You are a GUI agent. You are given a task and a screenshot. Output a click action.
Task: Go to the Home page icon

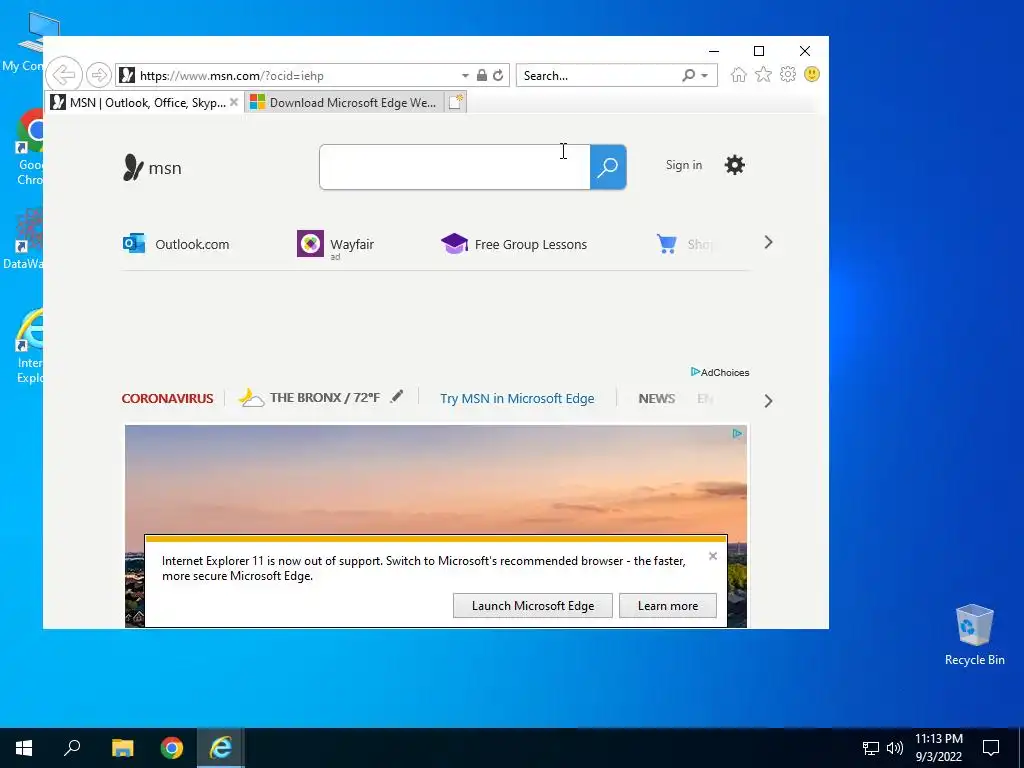(x=739, y=74)
